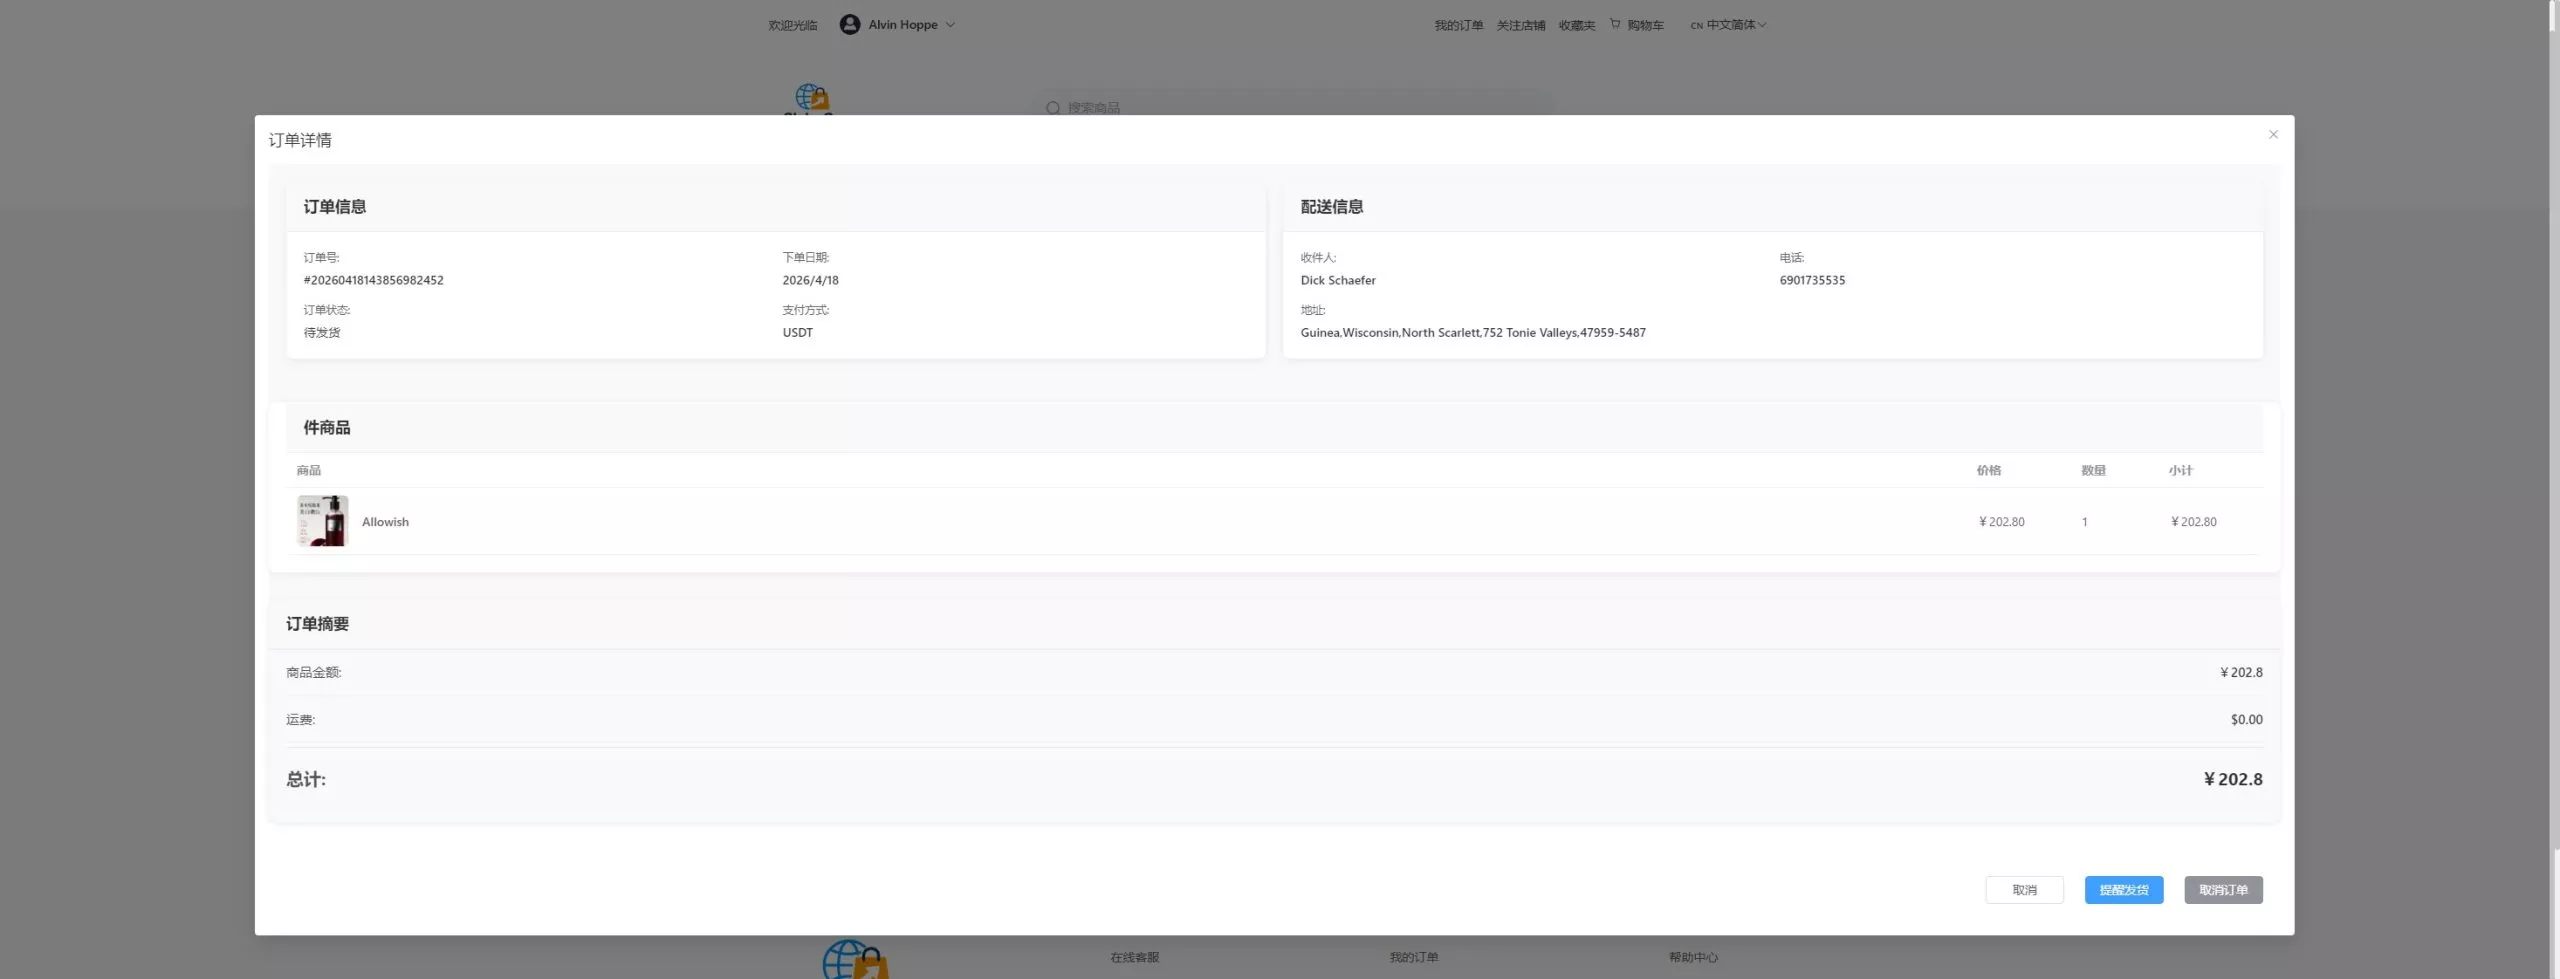Click the 取消 button
This screenshot has height=979, width=2560.
pyautogui.click(x=2023, y=890)
